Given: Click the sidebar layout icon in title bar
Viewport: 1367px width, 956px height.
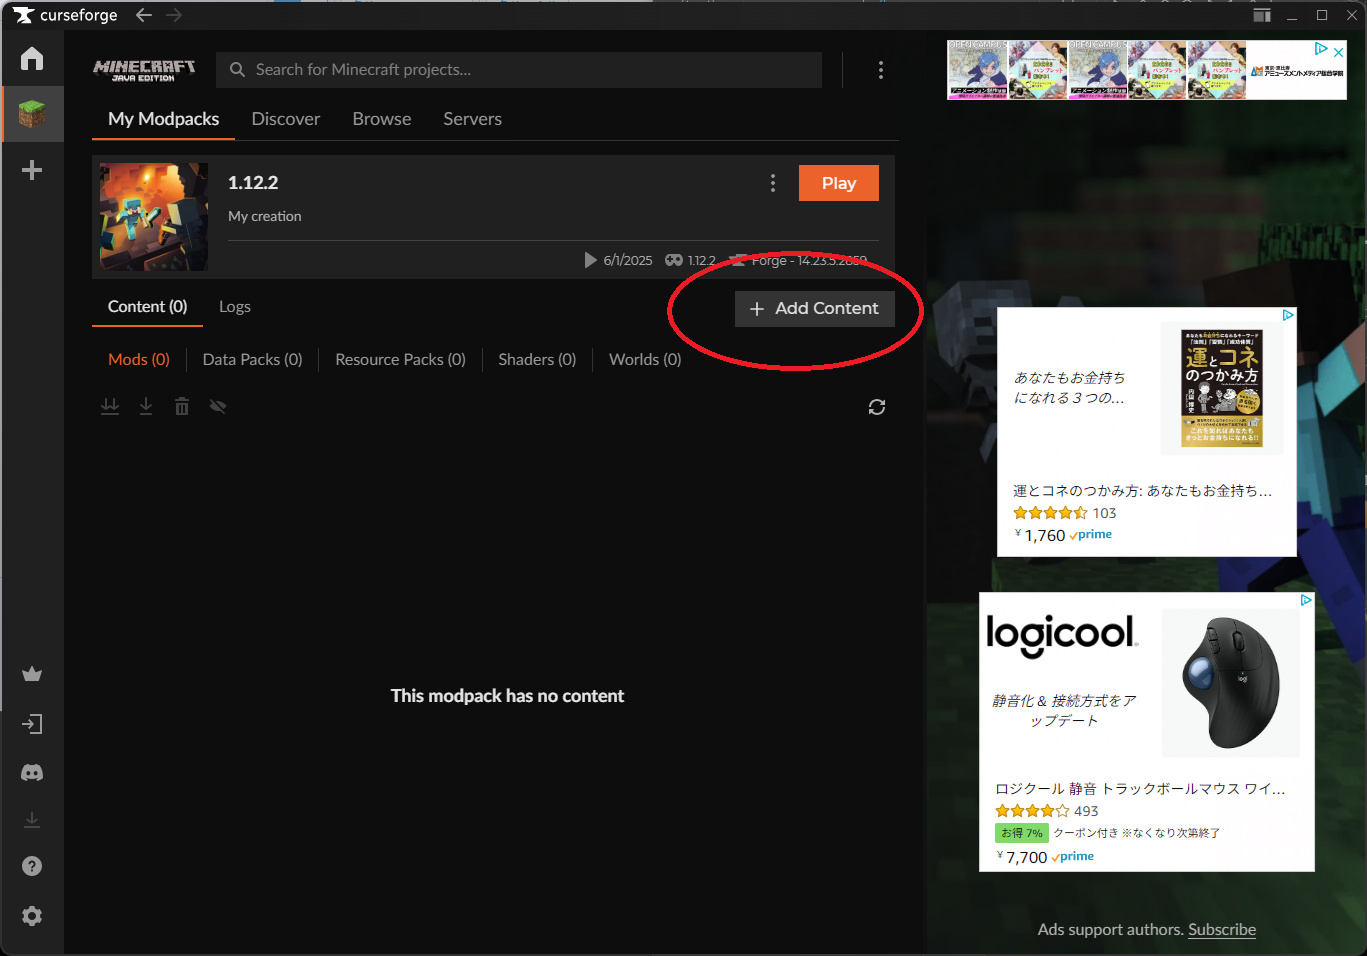Looking at the screenshot, I should 1262,15.
